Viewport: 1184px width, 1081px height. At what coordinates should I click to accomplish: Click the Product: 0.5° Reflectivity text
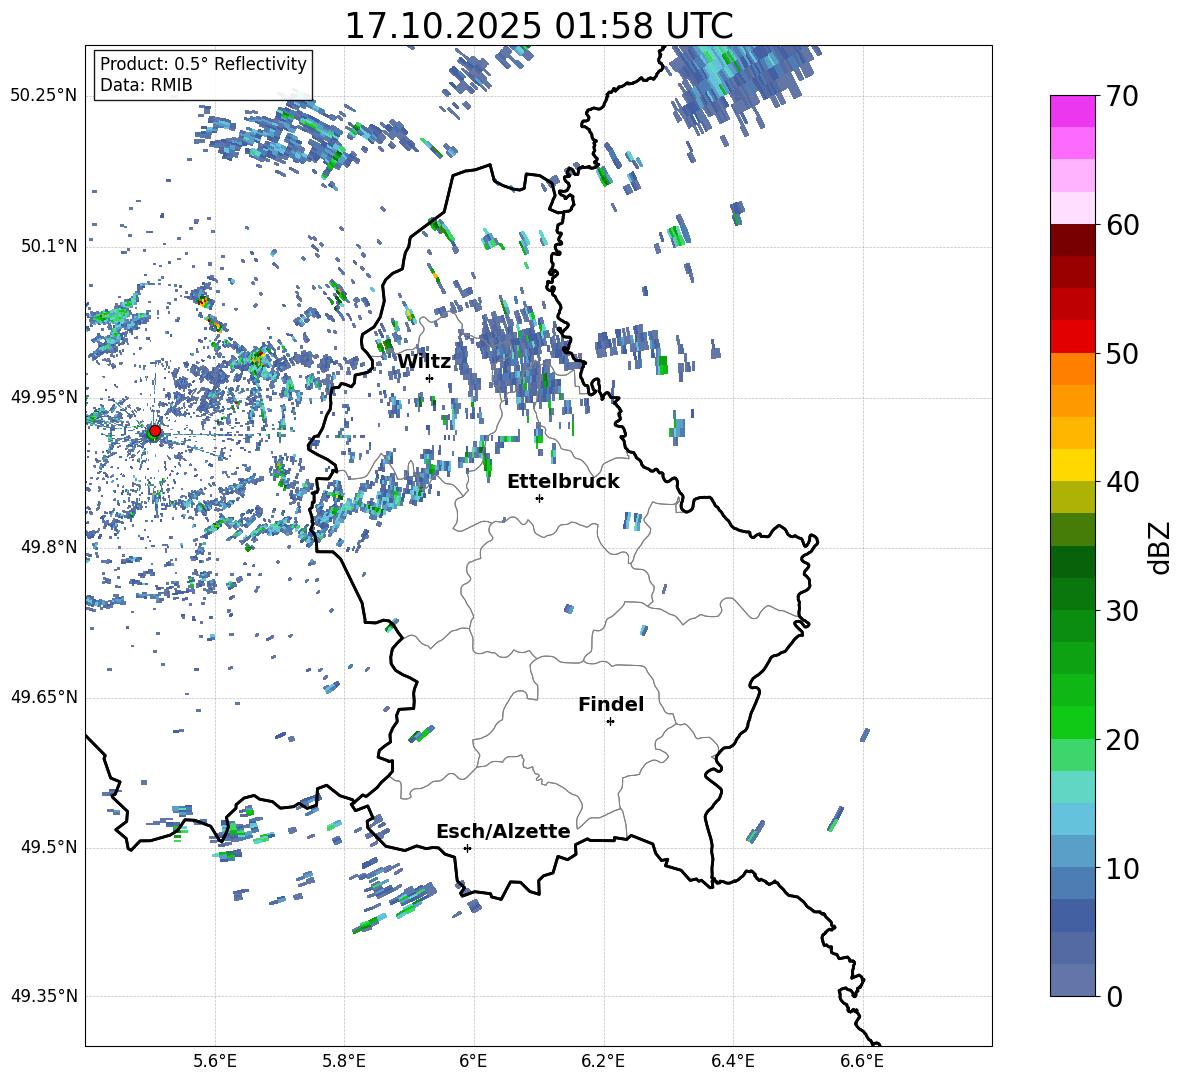(203, 63)
